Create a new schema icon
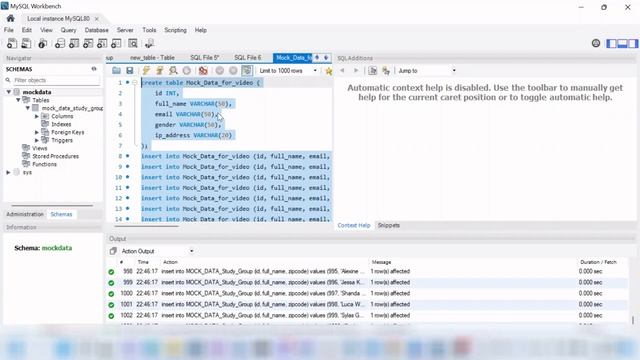This screenshot has width=640, height=360. pyautogui.click(x=60, y=43)
